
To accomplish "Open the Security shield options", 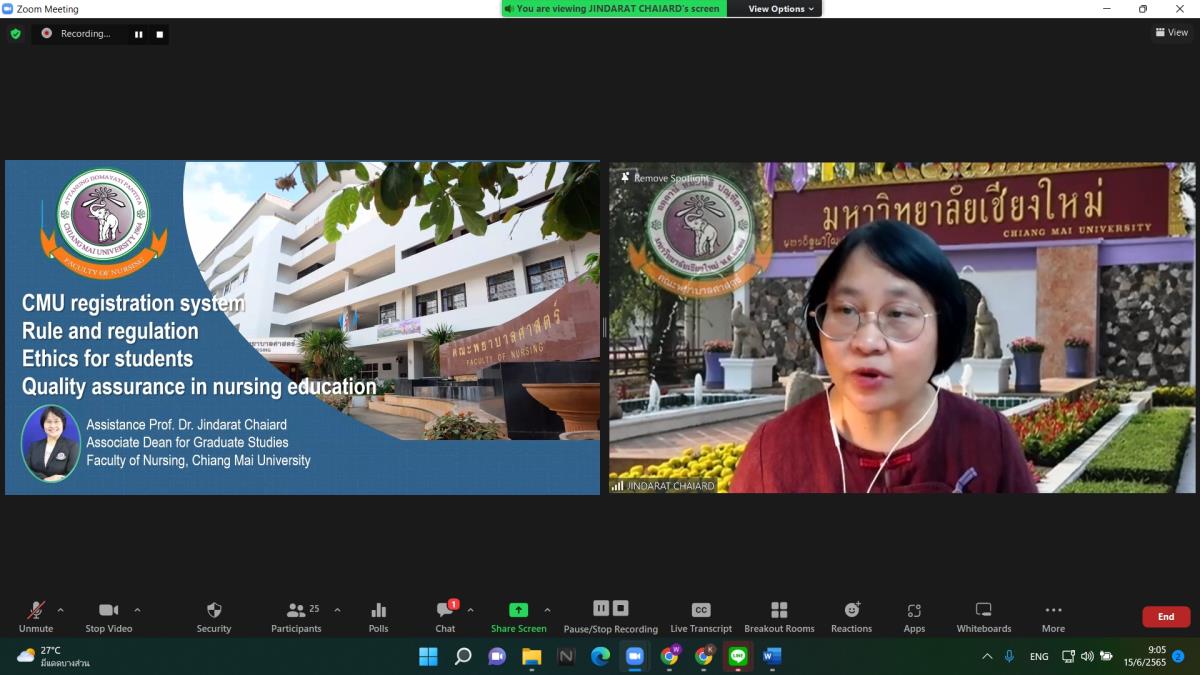I will point(213,616).
